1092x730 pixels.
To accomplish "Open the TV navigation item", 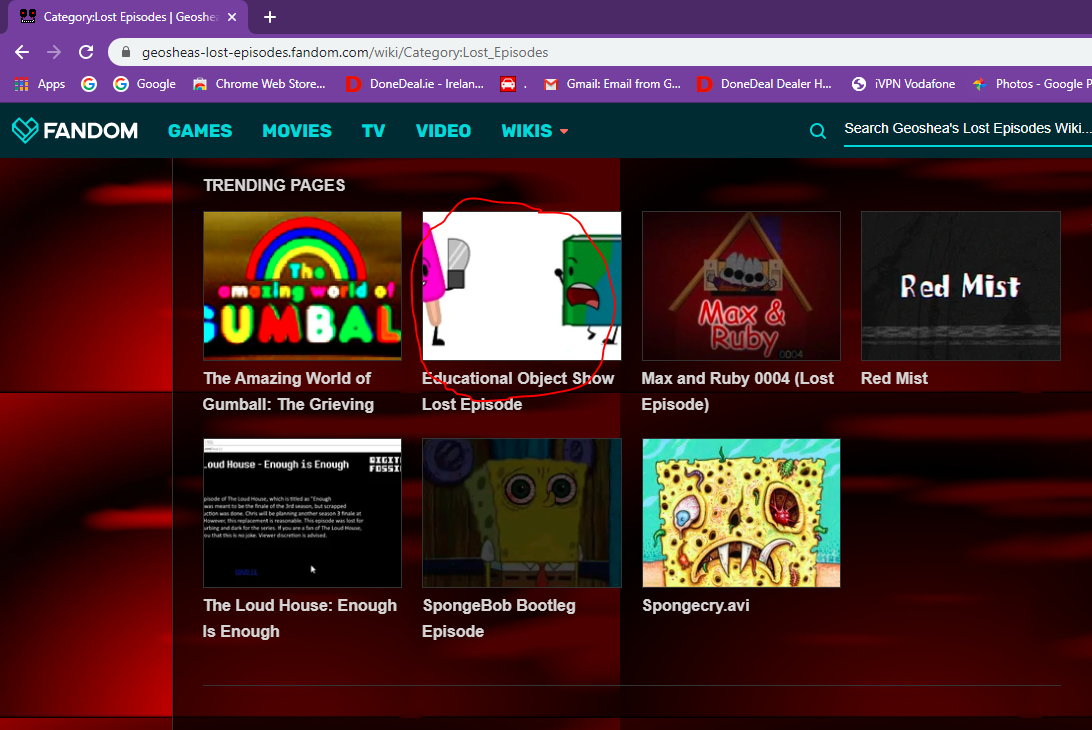I will 373,131.
